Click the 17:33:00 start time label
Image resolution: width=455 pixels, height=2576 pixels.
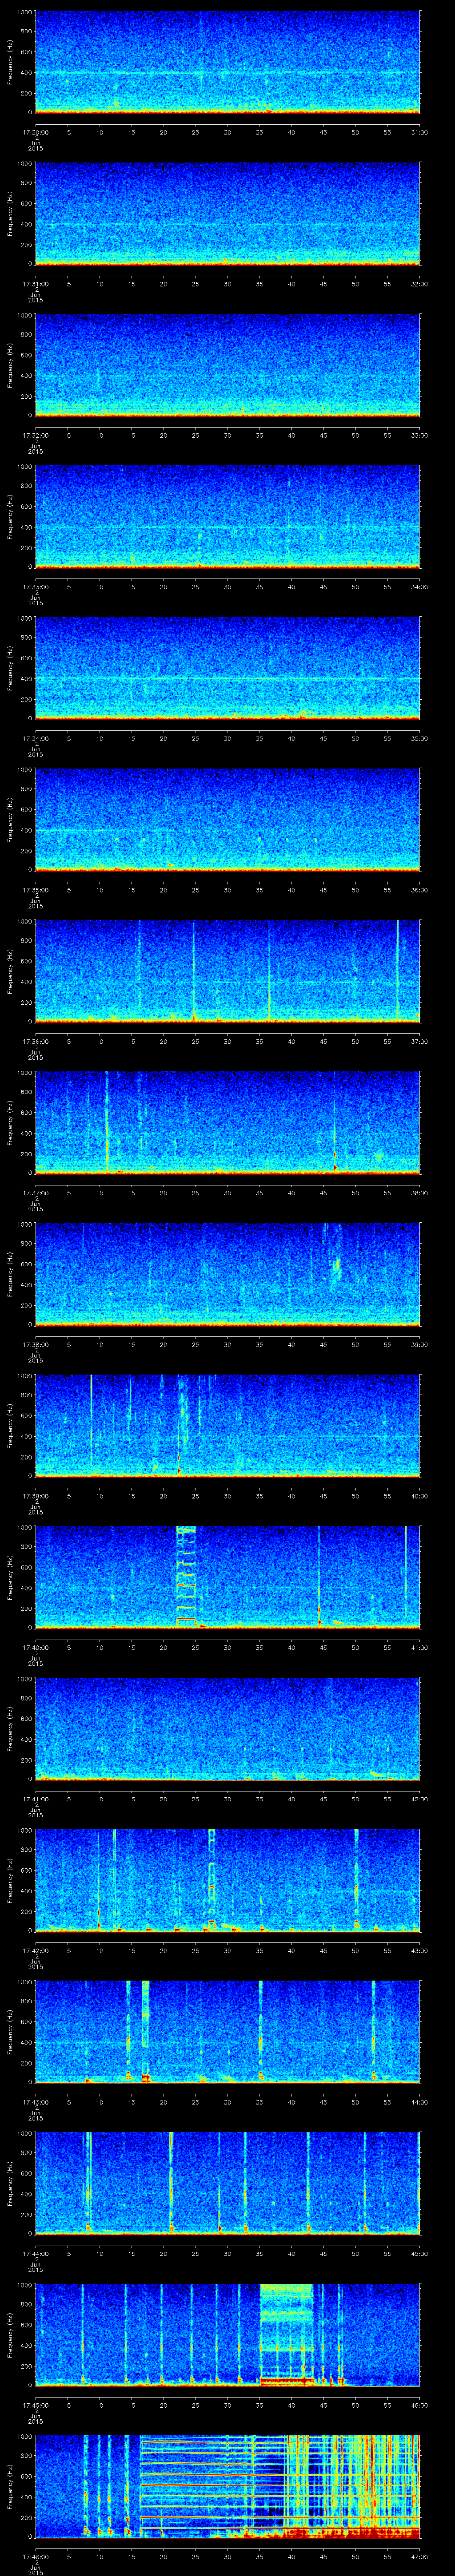tap(35, 586)
